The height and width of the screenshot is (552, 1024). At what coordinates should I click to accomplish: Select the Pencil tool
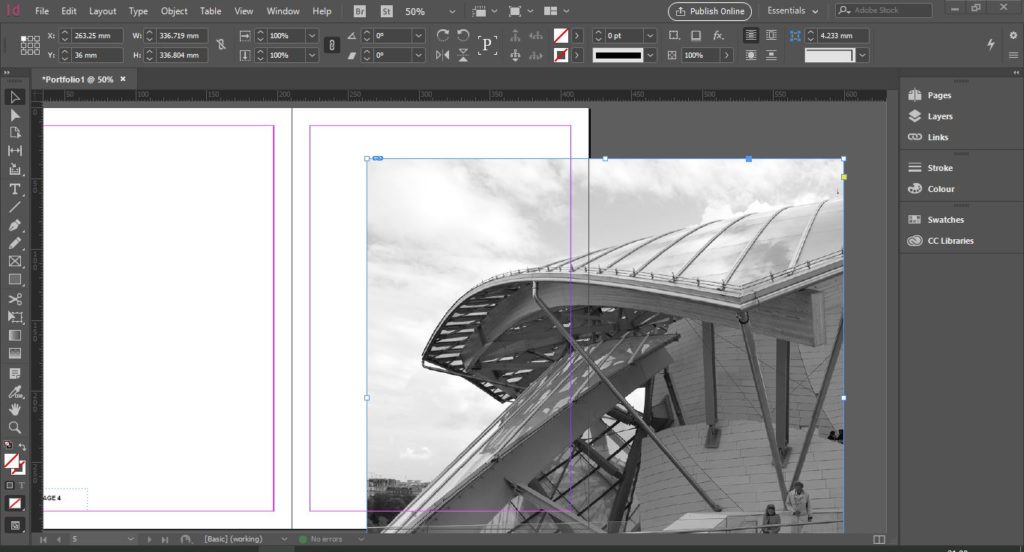[x=14, y=243]
